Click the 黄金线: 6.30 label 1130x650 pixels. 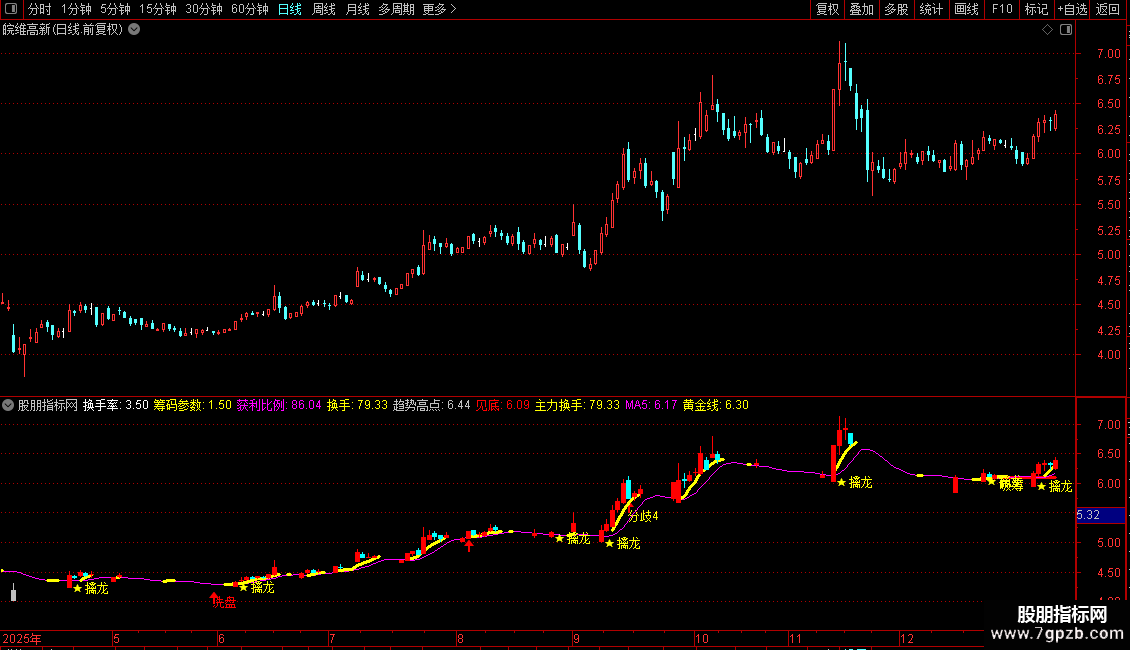tap(716, 405)
